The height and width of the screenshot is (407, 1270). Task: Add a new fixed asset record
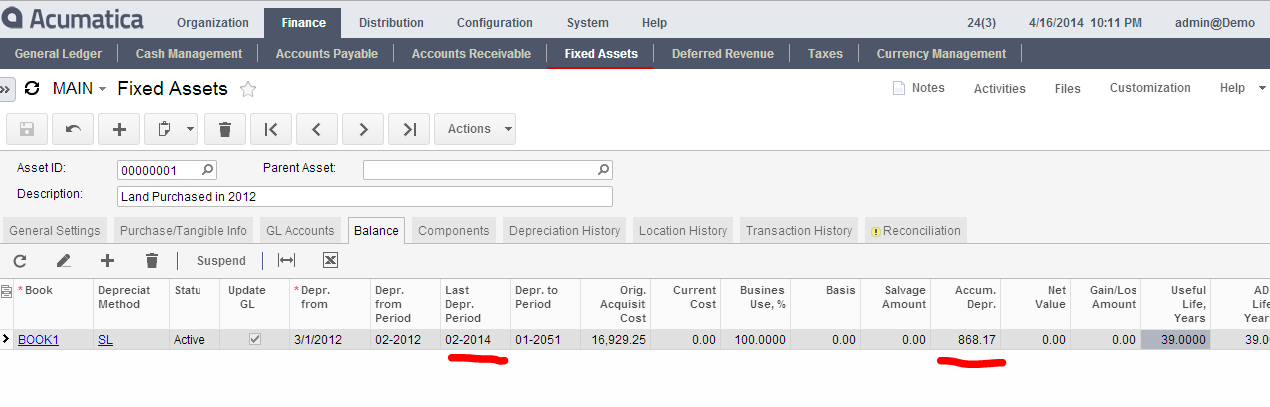pyautogui.click(x=119, y=129)
